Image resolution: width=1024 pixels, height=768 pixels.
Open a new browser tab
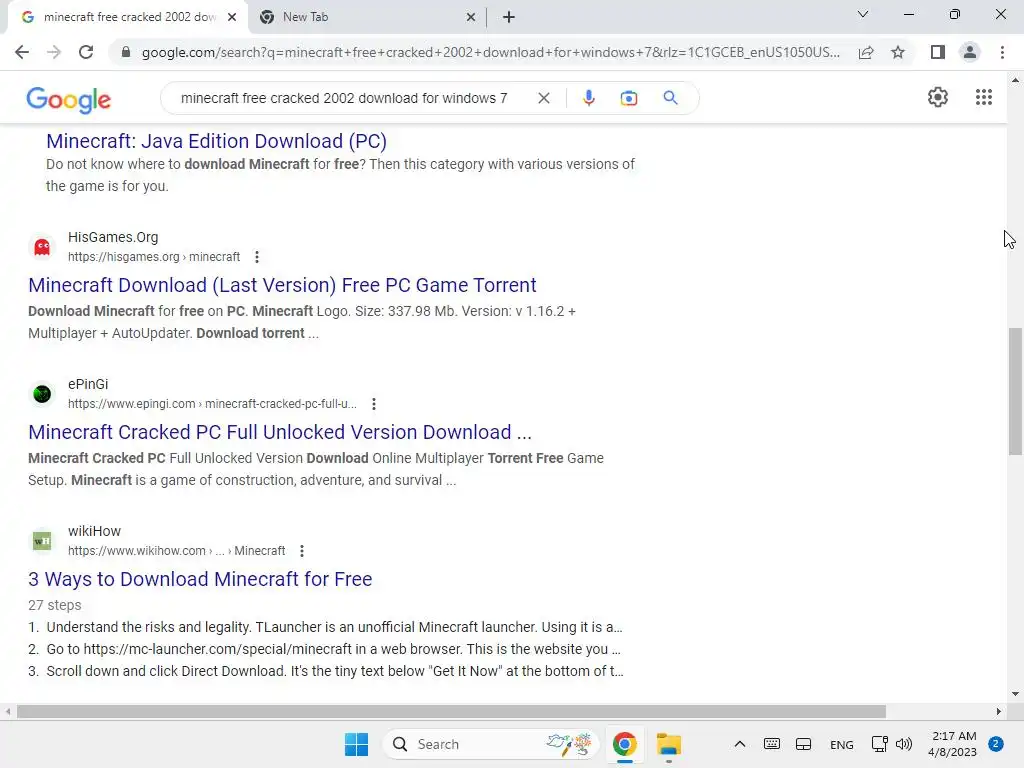point(509,17)
